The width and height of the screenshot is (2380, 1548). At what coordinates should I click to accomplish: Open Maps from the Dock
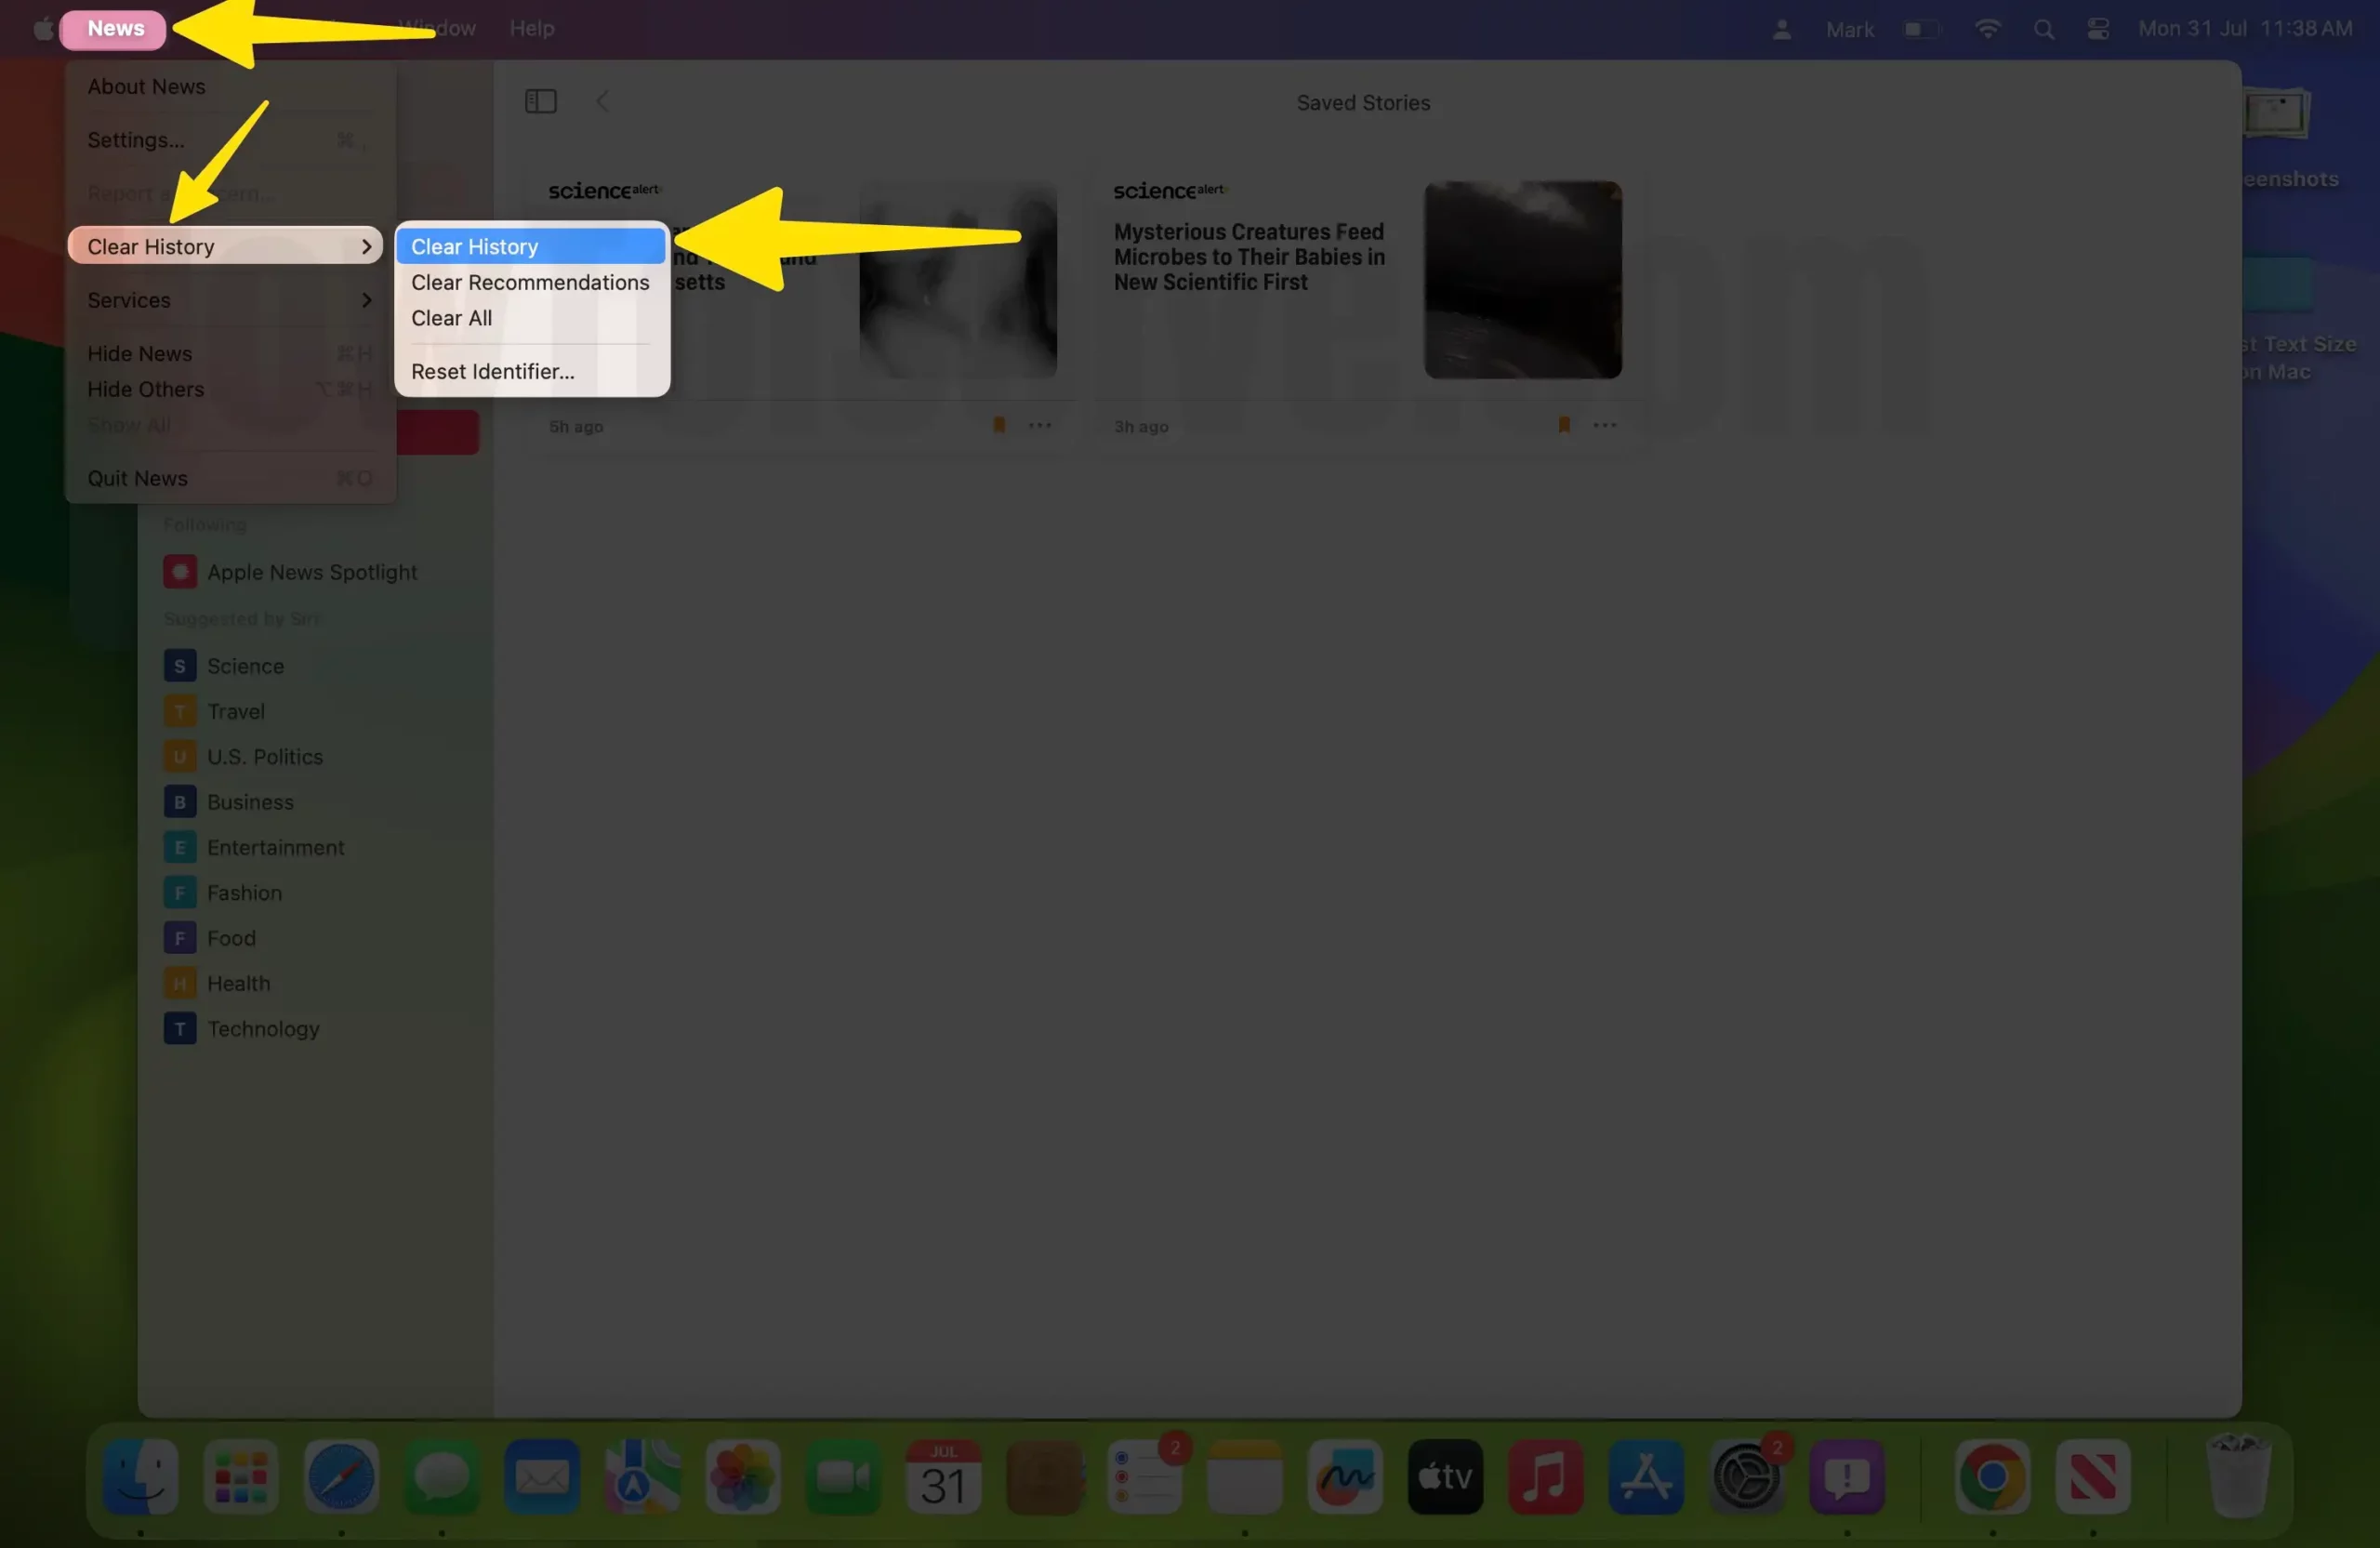click(x=642, y=1477)
